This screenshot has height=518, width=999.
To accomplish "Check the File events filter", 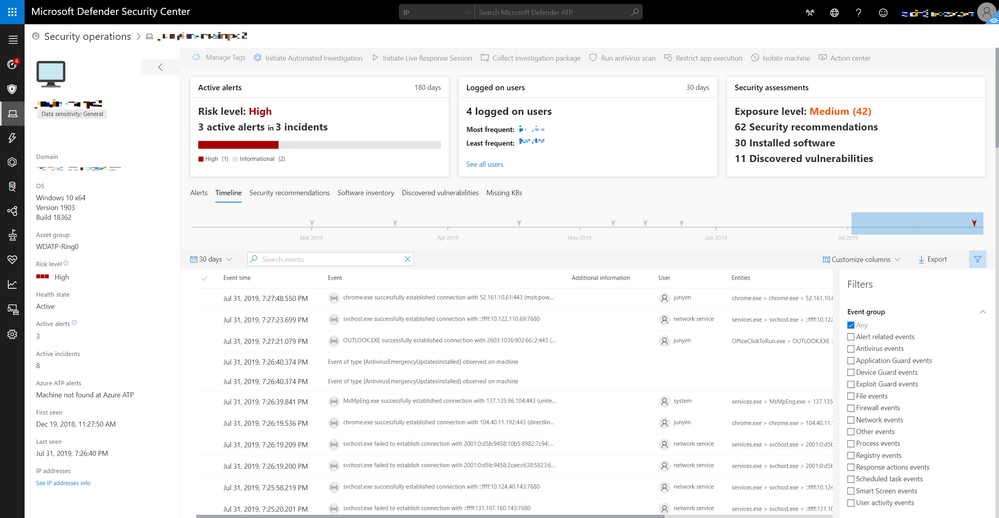I will point(851,396).
